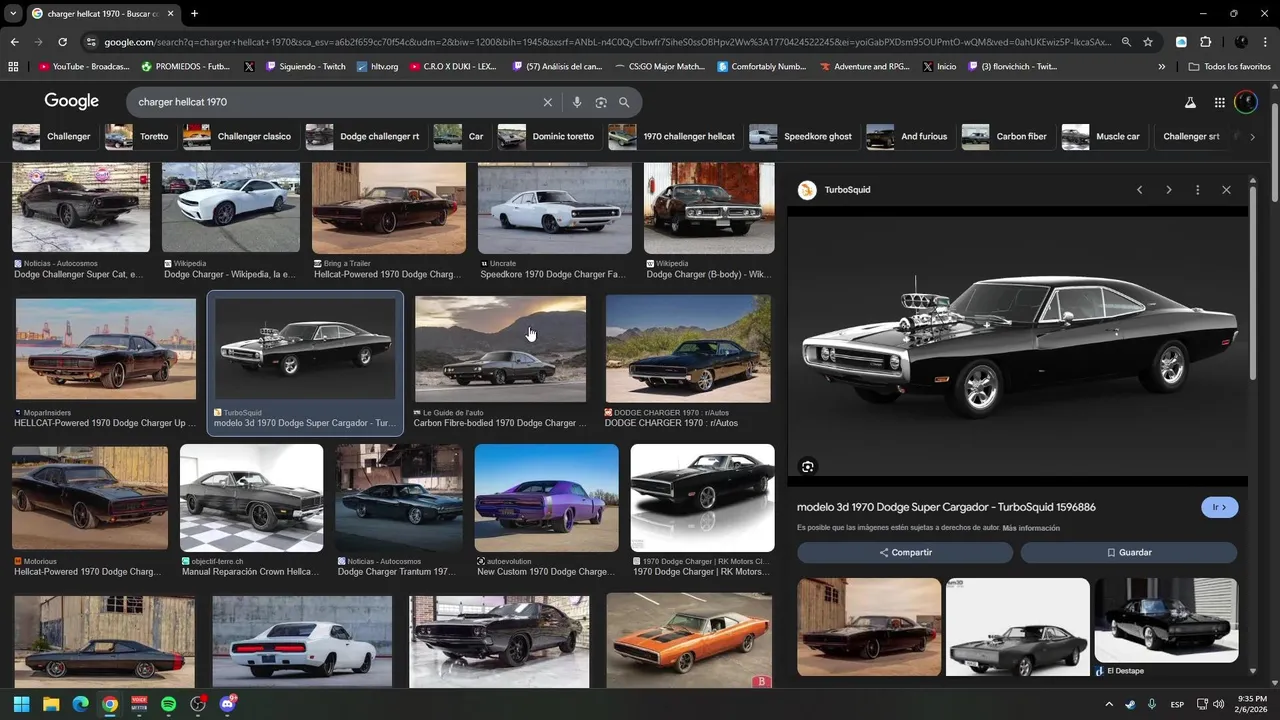Expand the hidden system tray icons

1108,704
